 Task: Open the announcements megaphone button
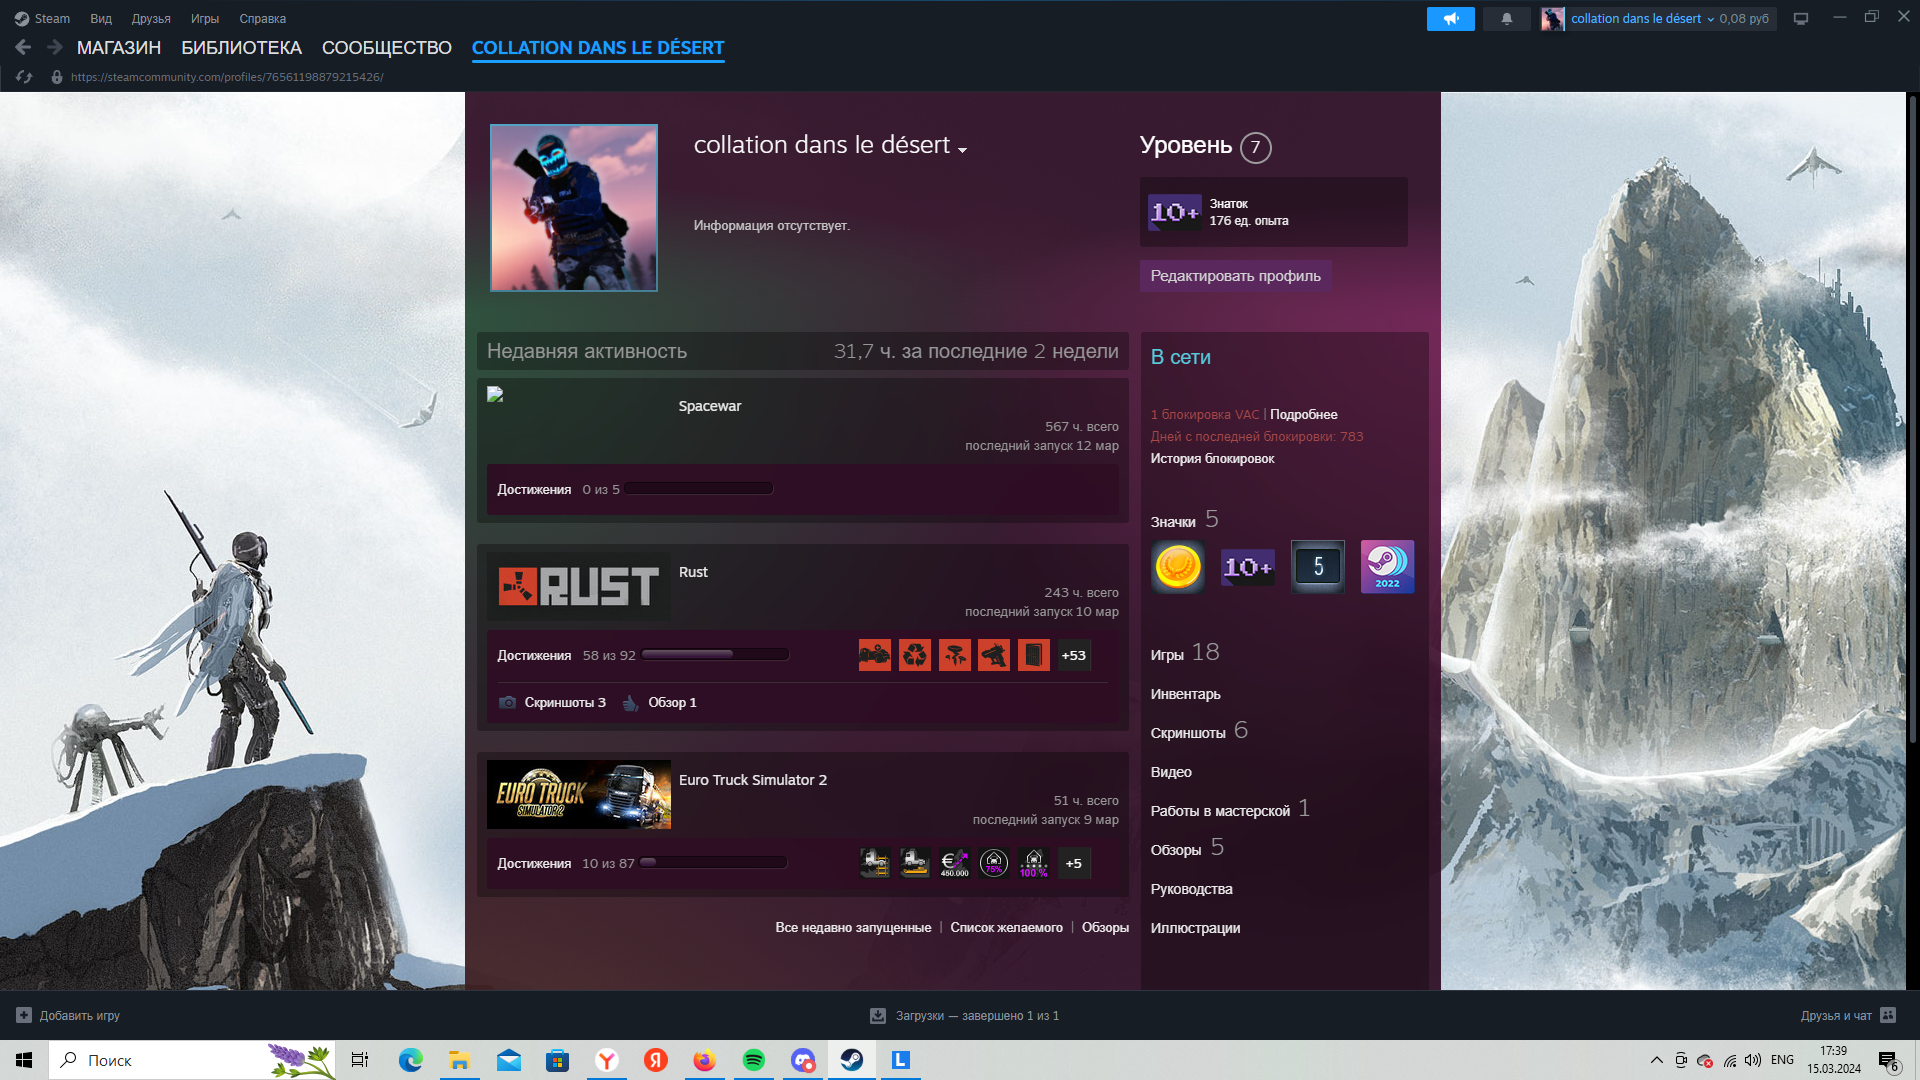[x=1451, y=19]
